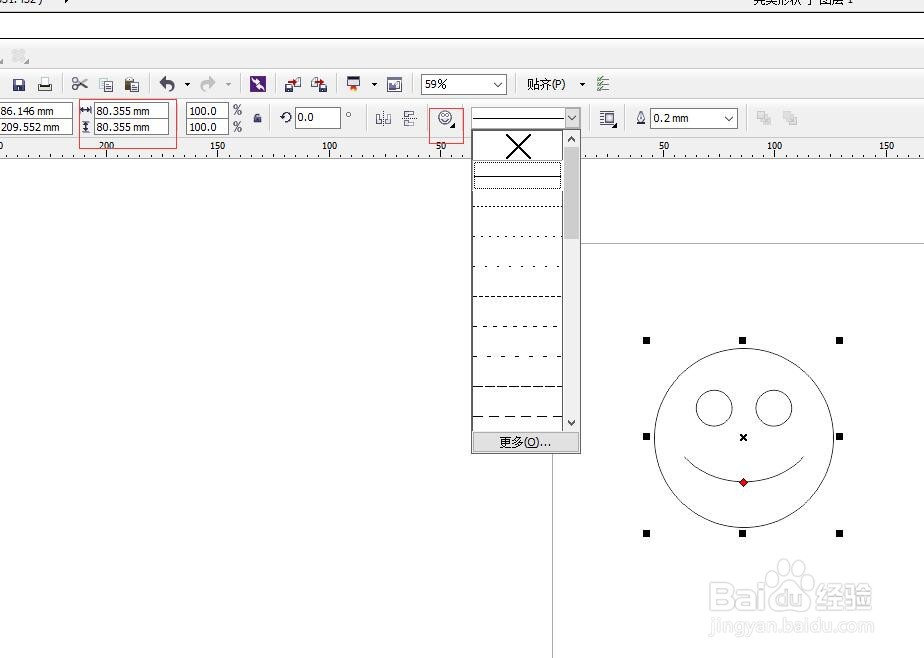Choose the second sparse dotted line style

517,236
